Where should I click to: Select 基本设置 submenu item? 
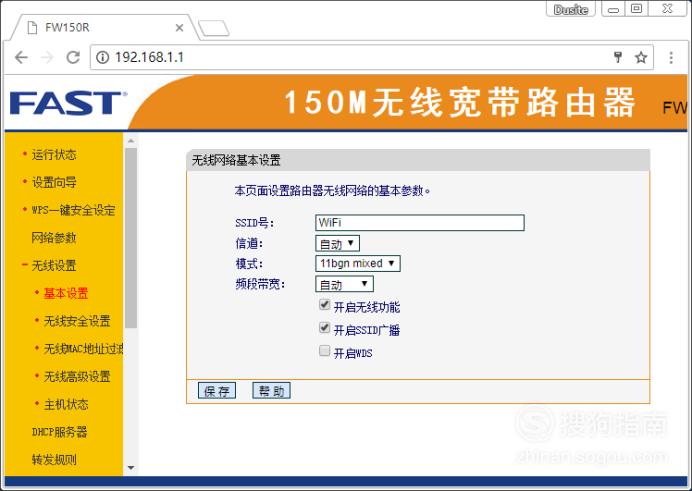click(66, 293)
